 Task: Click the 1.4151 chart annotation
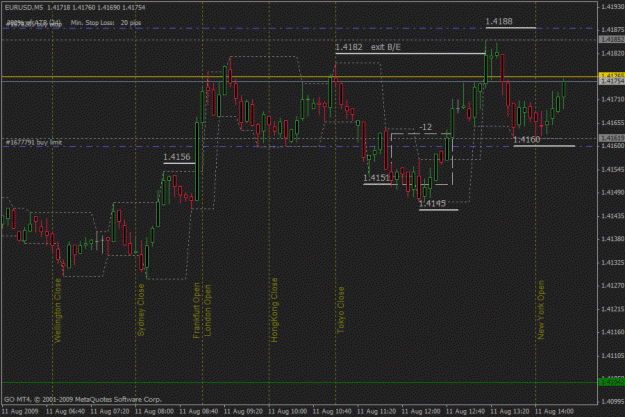click(376, 178)
